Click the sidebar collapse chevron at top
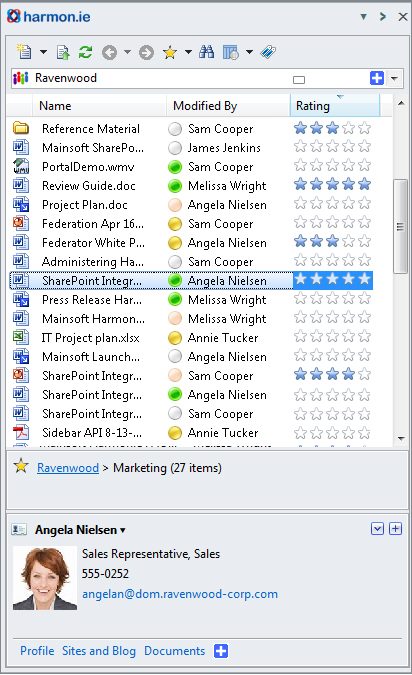The image size is (412, 675). (x=383, y=17)
